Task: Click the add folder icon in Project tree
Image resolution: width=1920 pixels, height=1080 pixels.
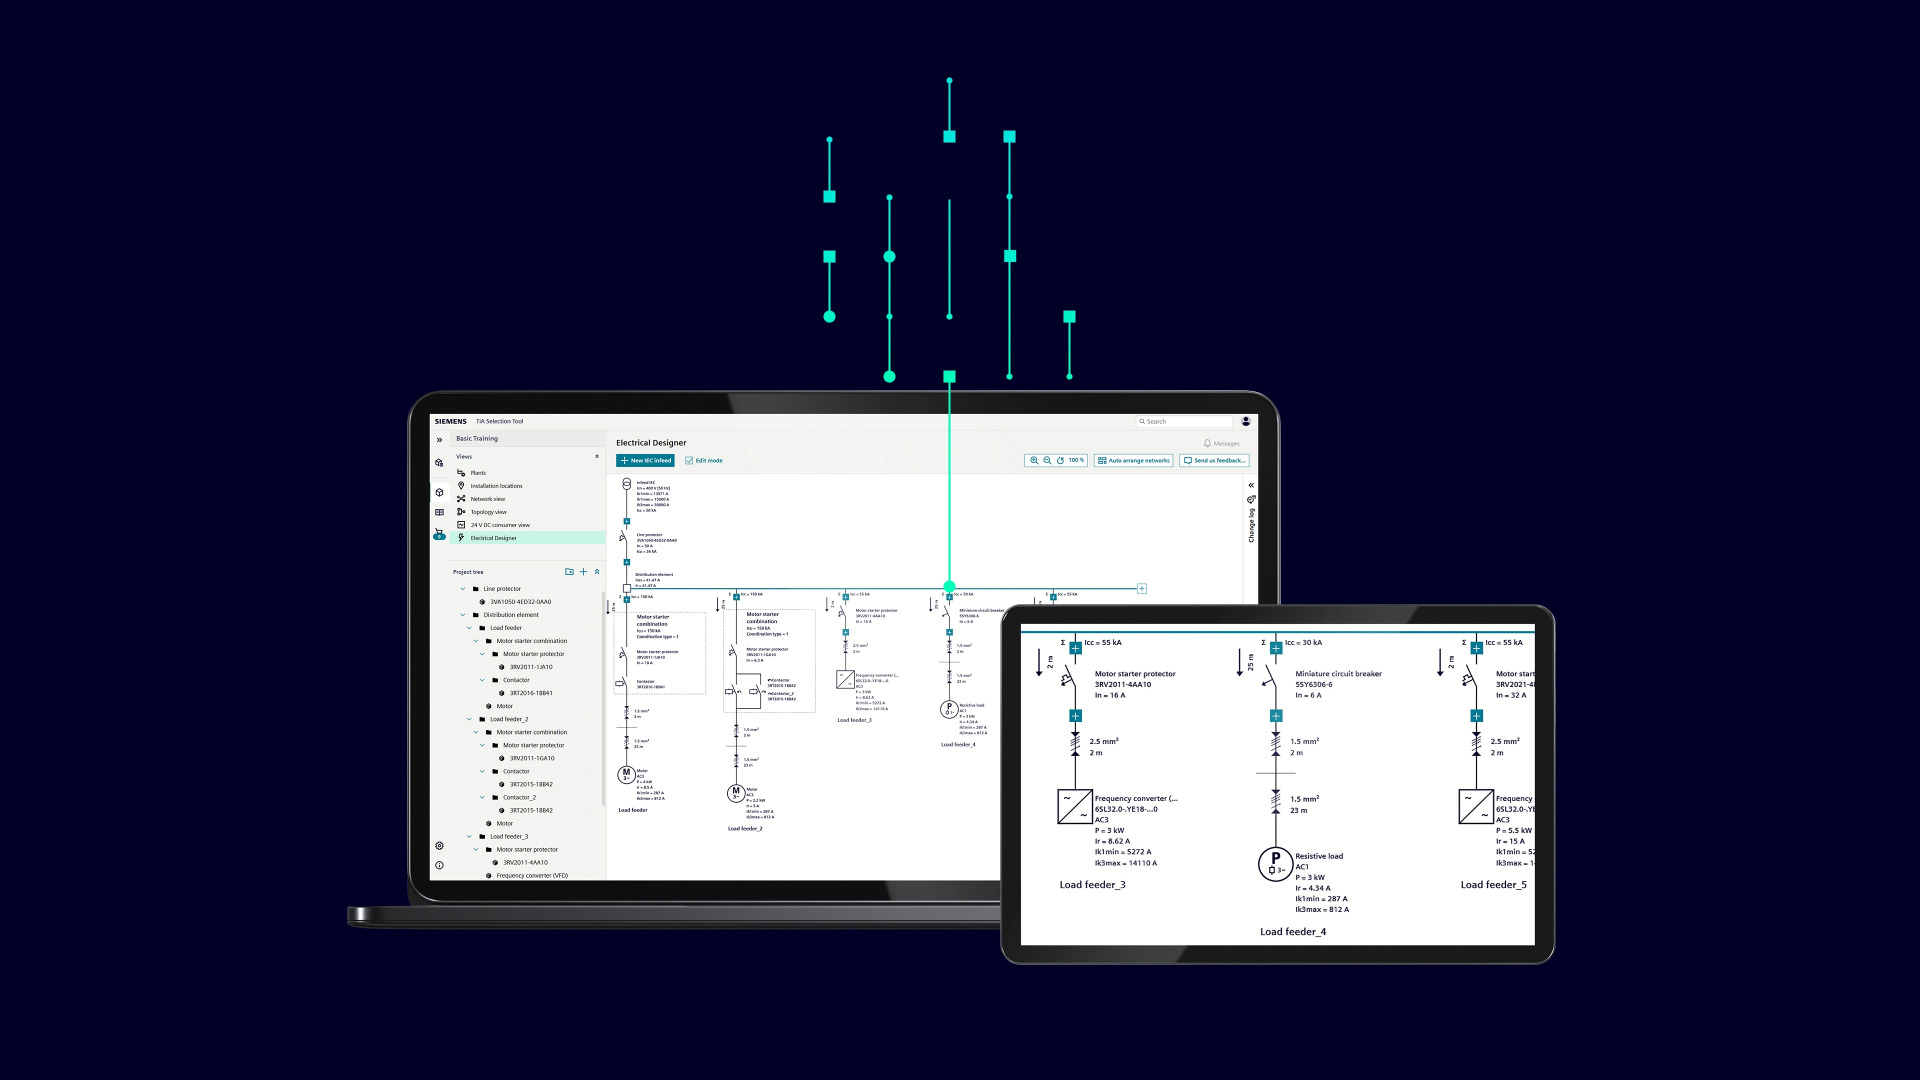Action: 569,572
